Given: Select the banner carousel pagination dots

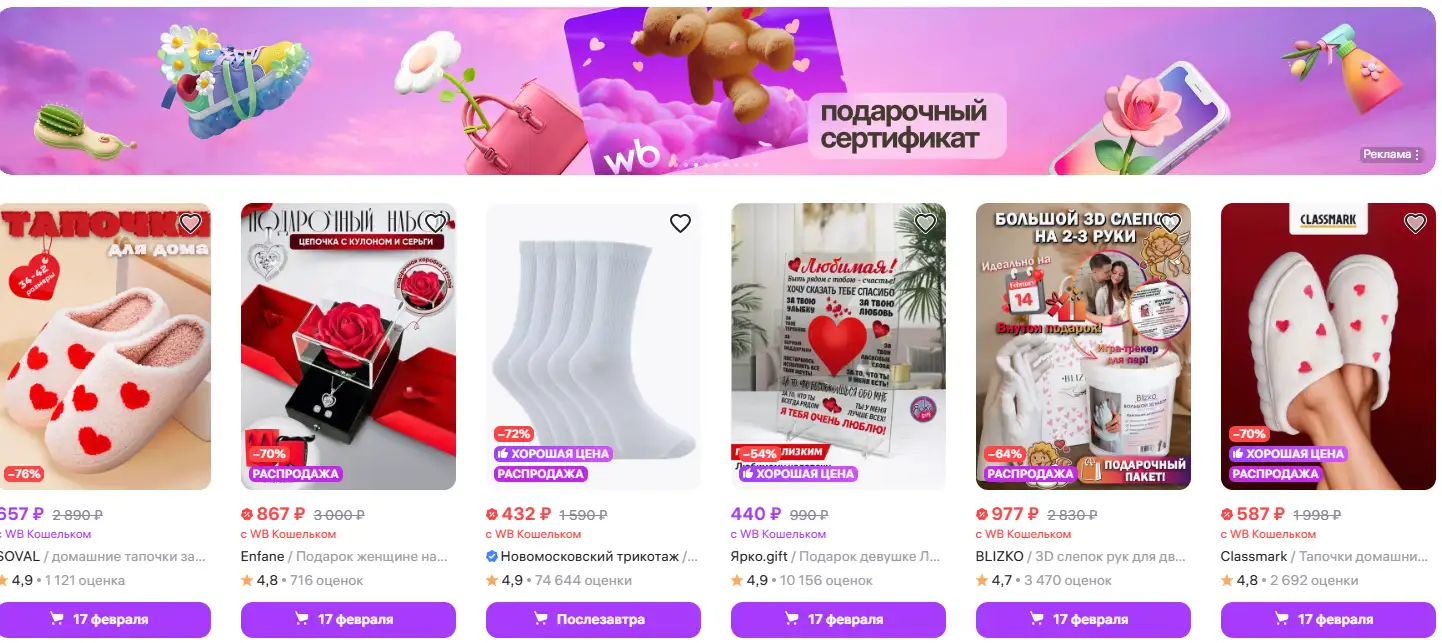Looking at the screenshot, I should tap(717, 165).
